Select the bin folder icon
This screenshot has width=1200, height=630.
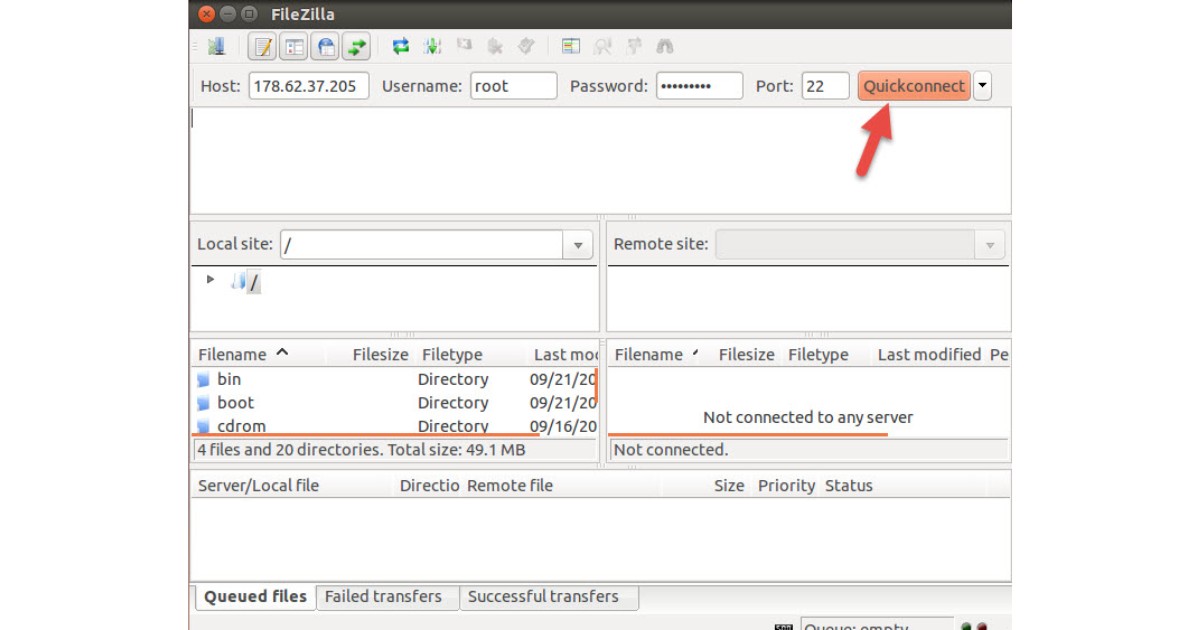204,380
